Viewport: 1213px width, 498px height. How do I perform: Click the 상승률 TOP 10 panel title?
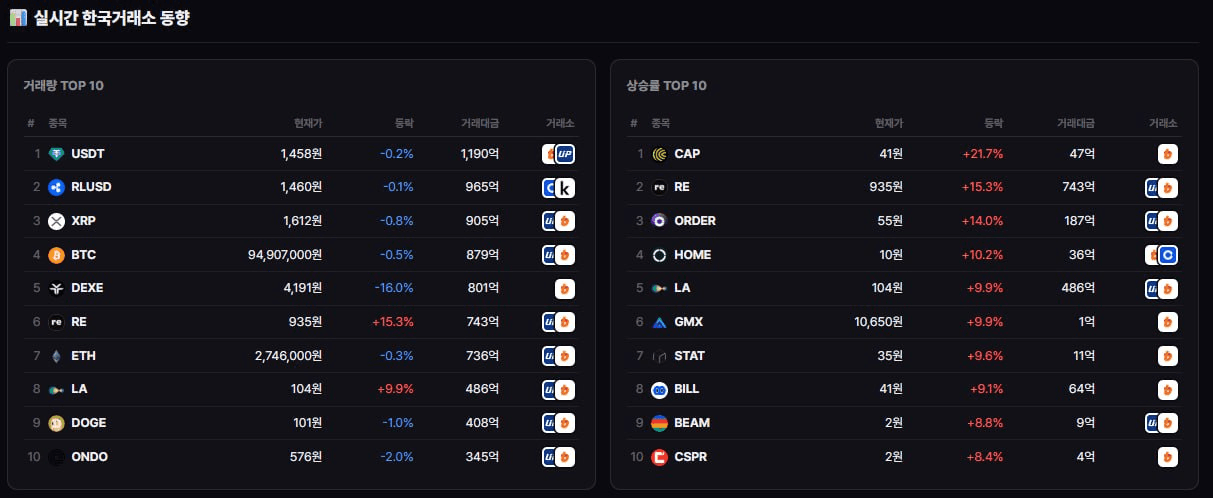667,85
